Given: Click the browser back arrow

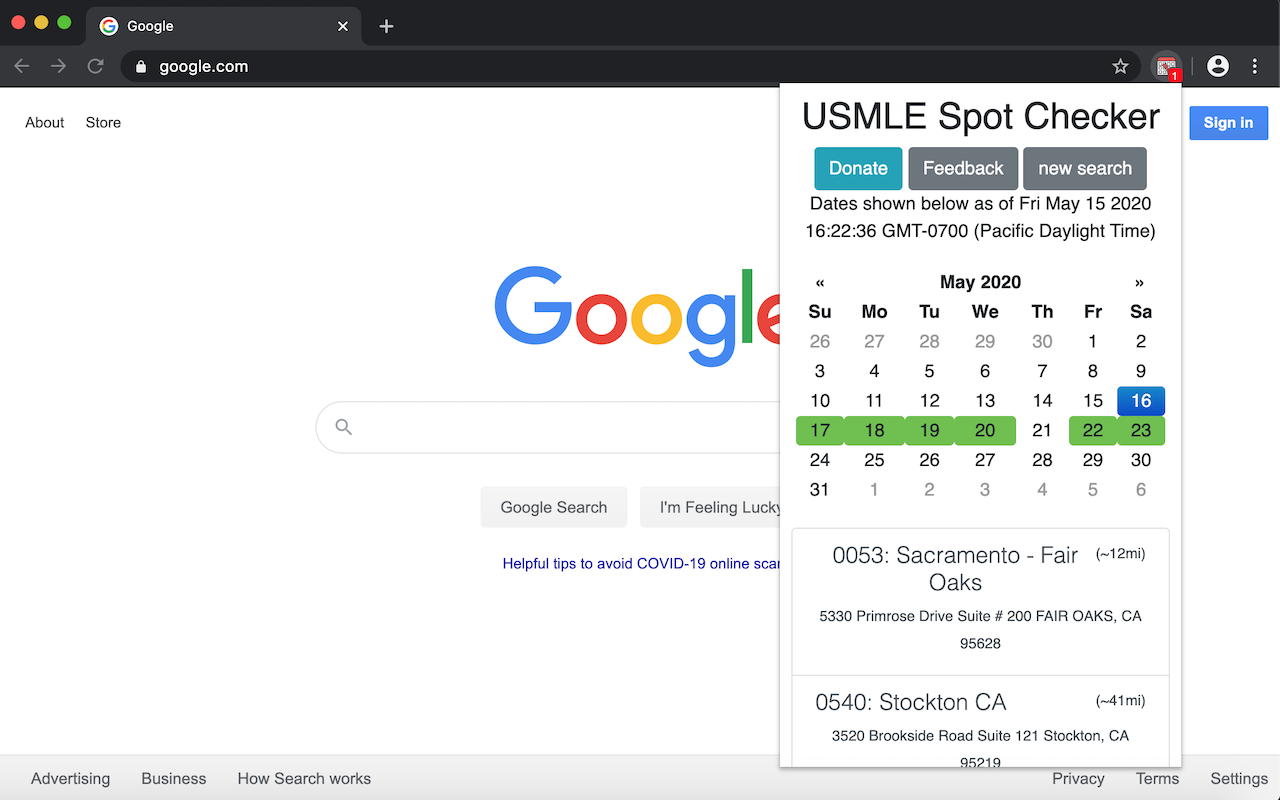Looking at the screenshot, I should coord(22,67).
